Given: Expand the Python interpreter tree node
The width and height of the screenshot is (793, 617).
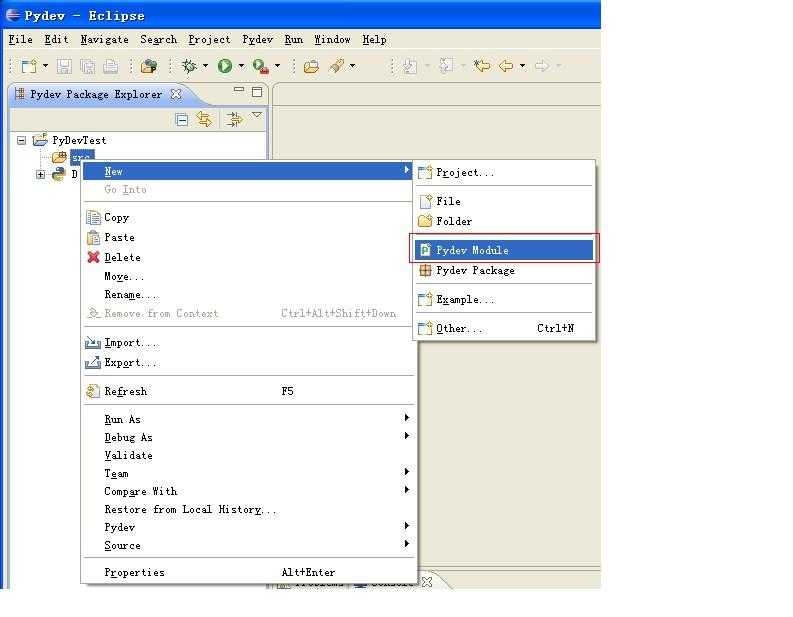Looking at the screenshot, I should pos(40,174).
